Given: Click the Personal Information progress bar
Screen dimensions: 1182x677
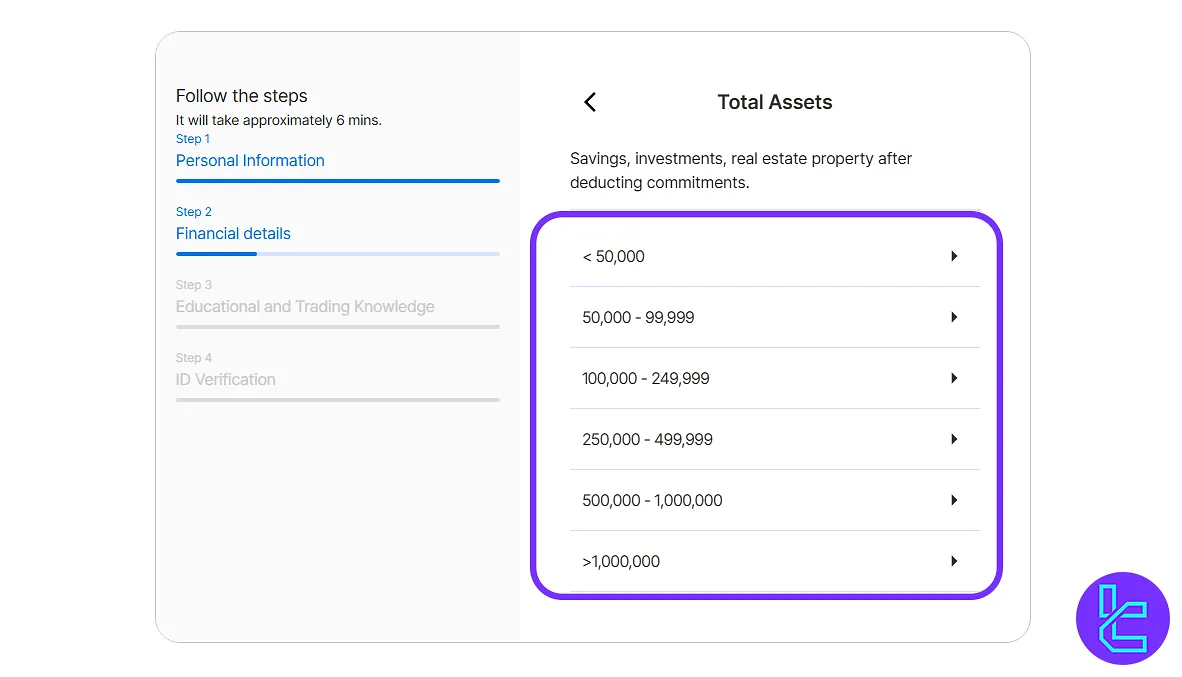Looking at the screenshot, I should click(x=337, y=181).
